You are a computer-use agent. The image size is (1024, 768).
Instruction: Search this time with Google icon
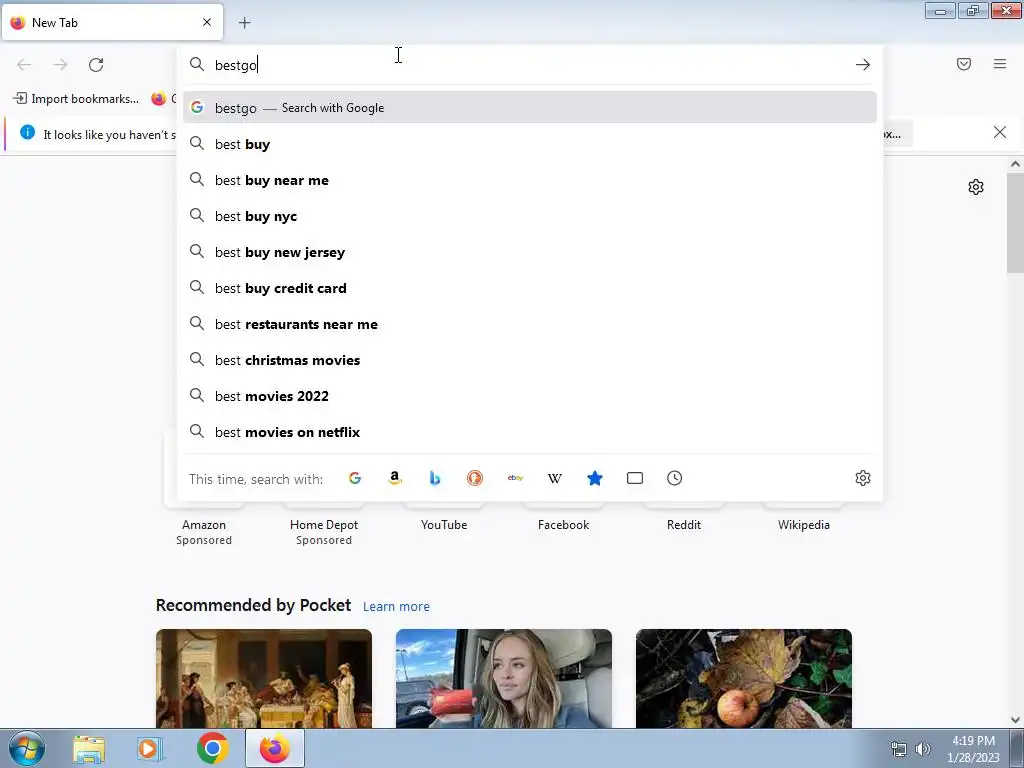(x=355, y=478)
